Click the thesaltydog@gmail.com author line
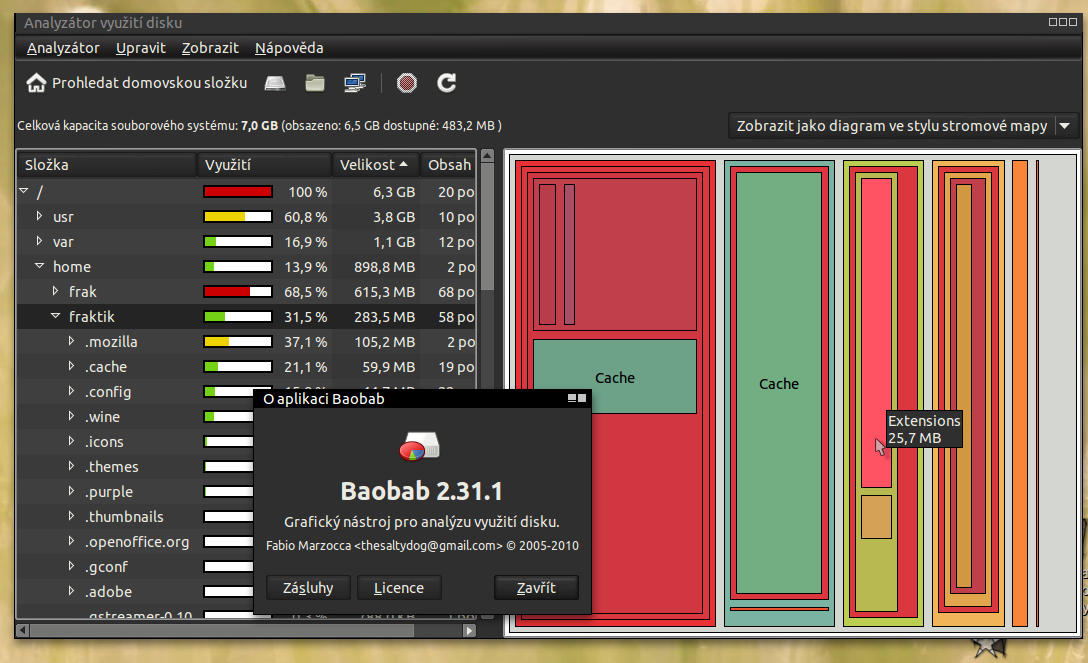 422,545
